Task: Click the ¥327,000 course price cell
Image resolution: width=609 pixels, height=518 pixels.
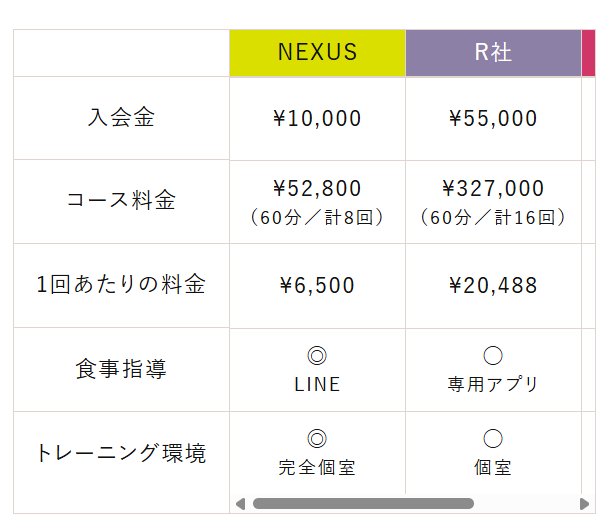Action: [x=493, y=202]
